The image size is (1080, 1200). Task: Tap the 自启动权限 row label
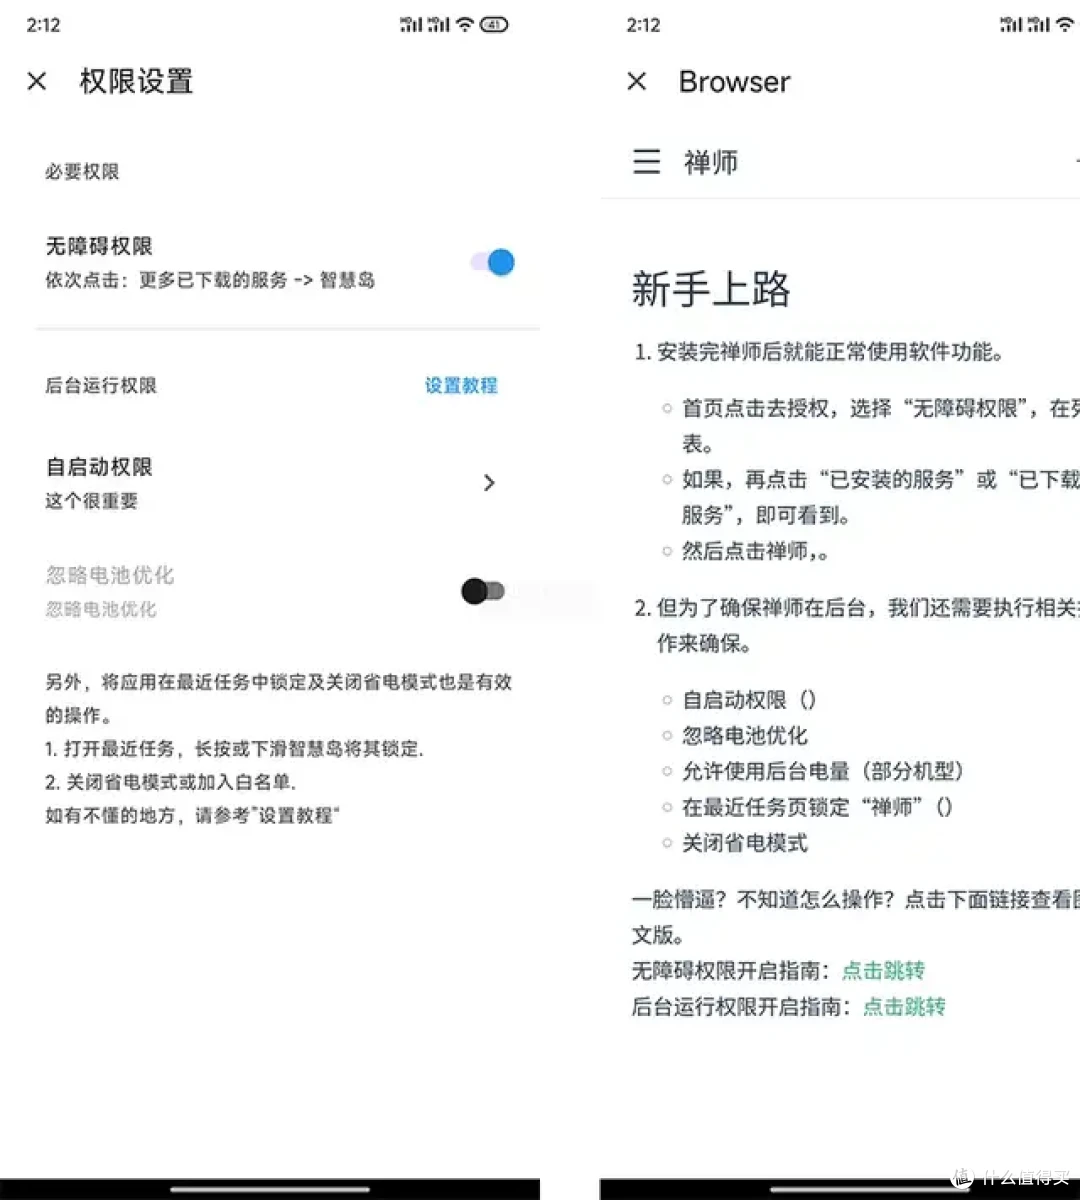[99, 467]
